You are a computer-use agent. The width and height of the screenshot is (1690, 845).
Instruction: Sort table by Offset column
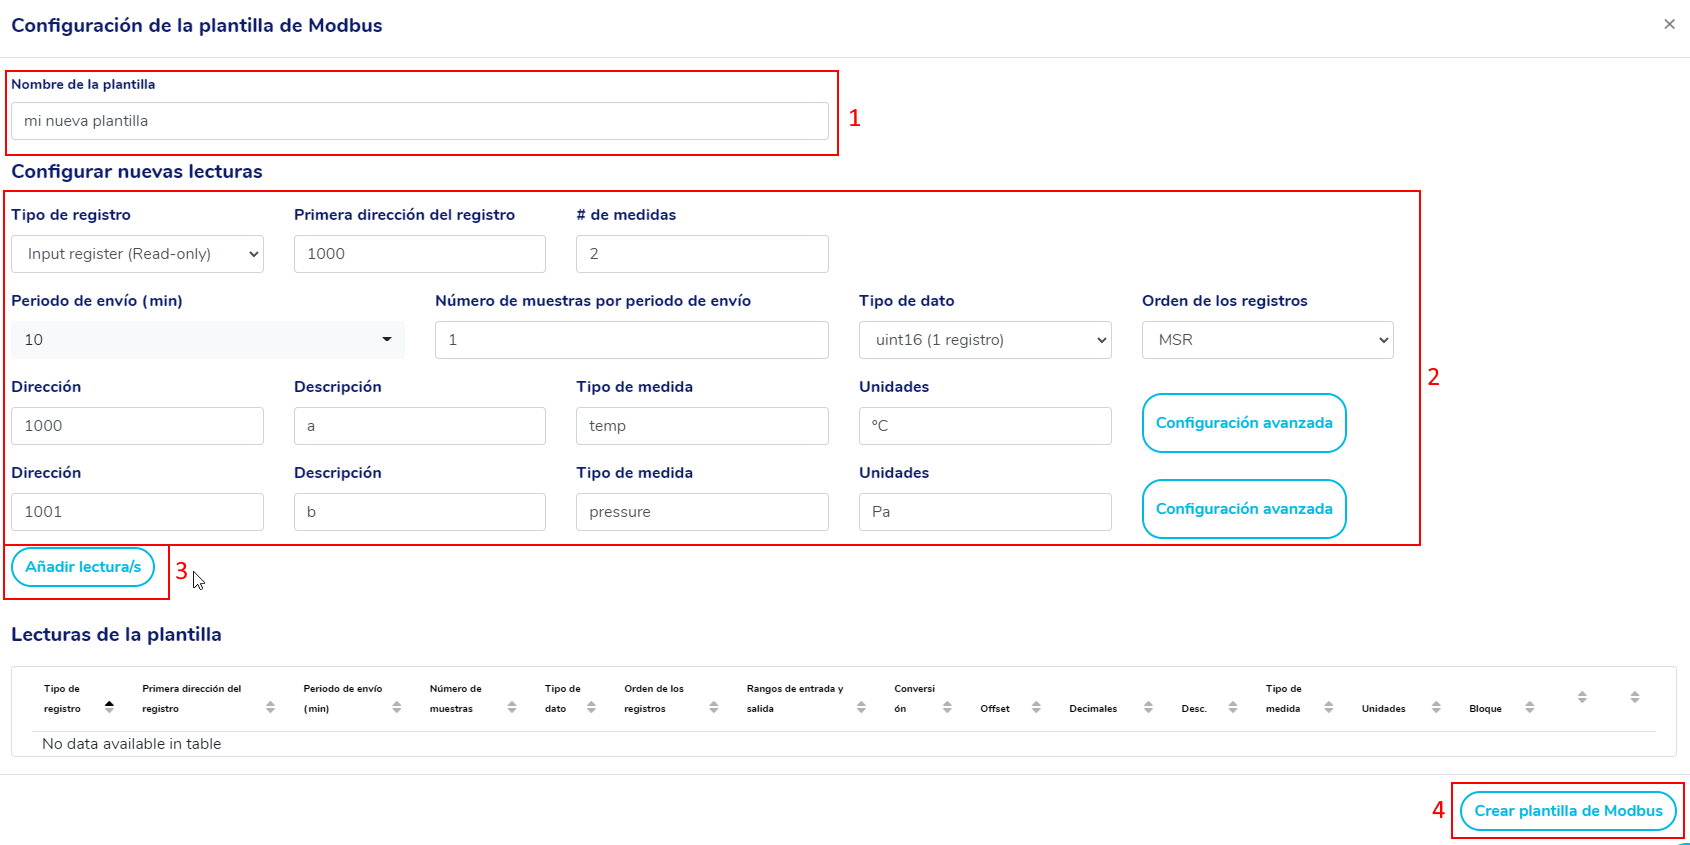click(x=995, y=708)
